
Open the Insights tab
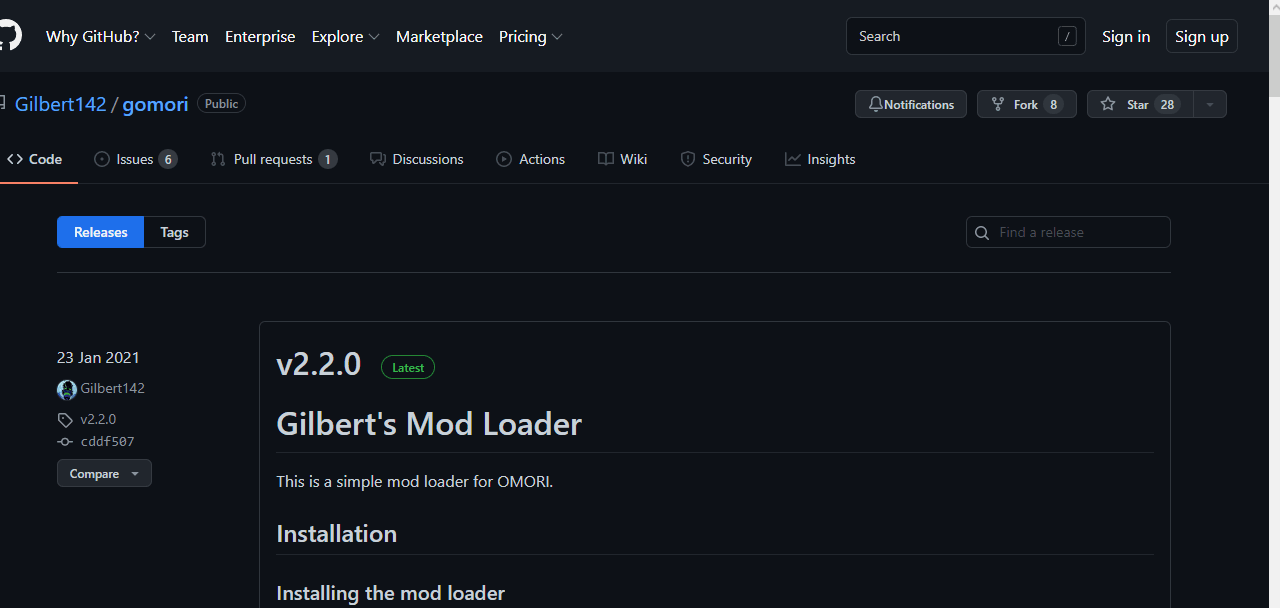[820, 159]
